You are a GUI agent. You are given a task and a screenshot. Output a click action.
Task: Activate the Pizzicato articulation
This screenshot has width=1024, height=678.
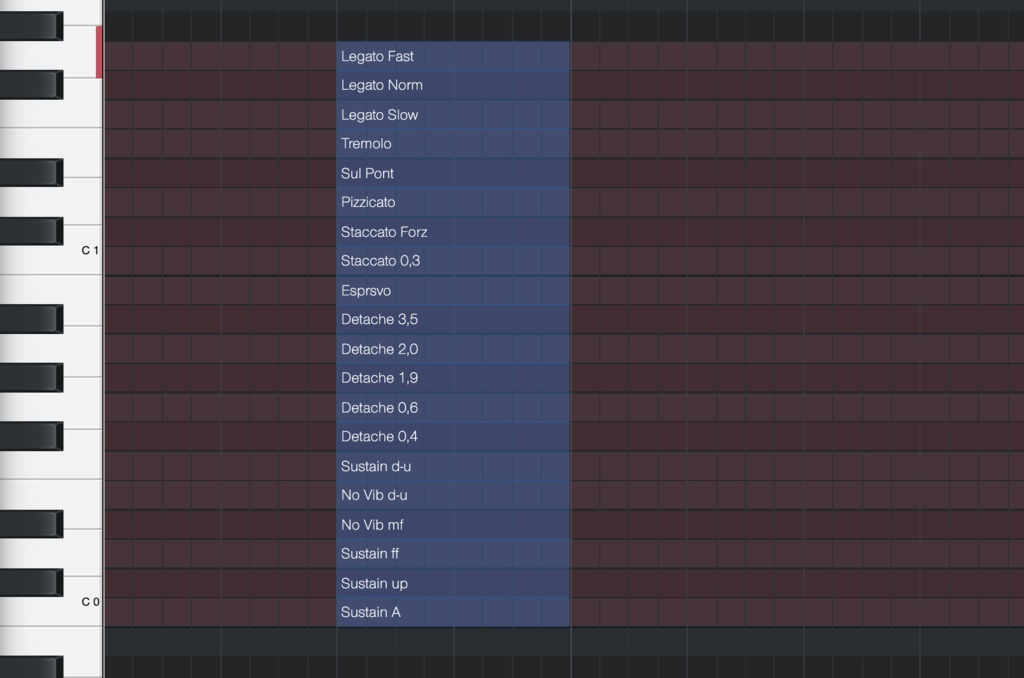click(450, 202)
